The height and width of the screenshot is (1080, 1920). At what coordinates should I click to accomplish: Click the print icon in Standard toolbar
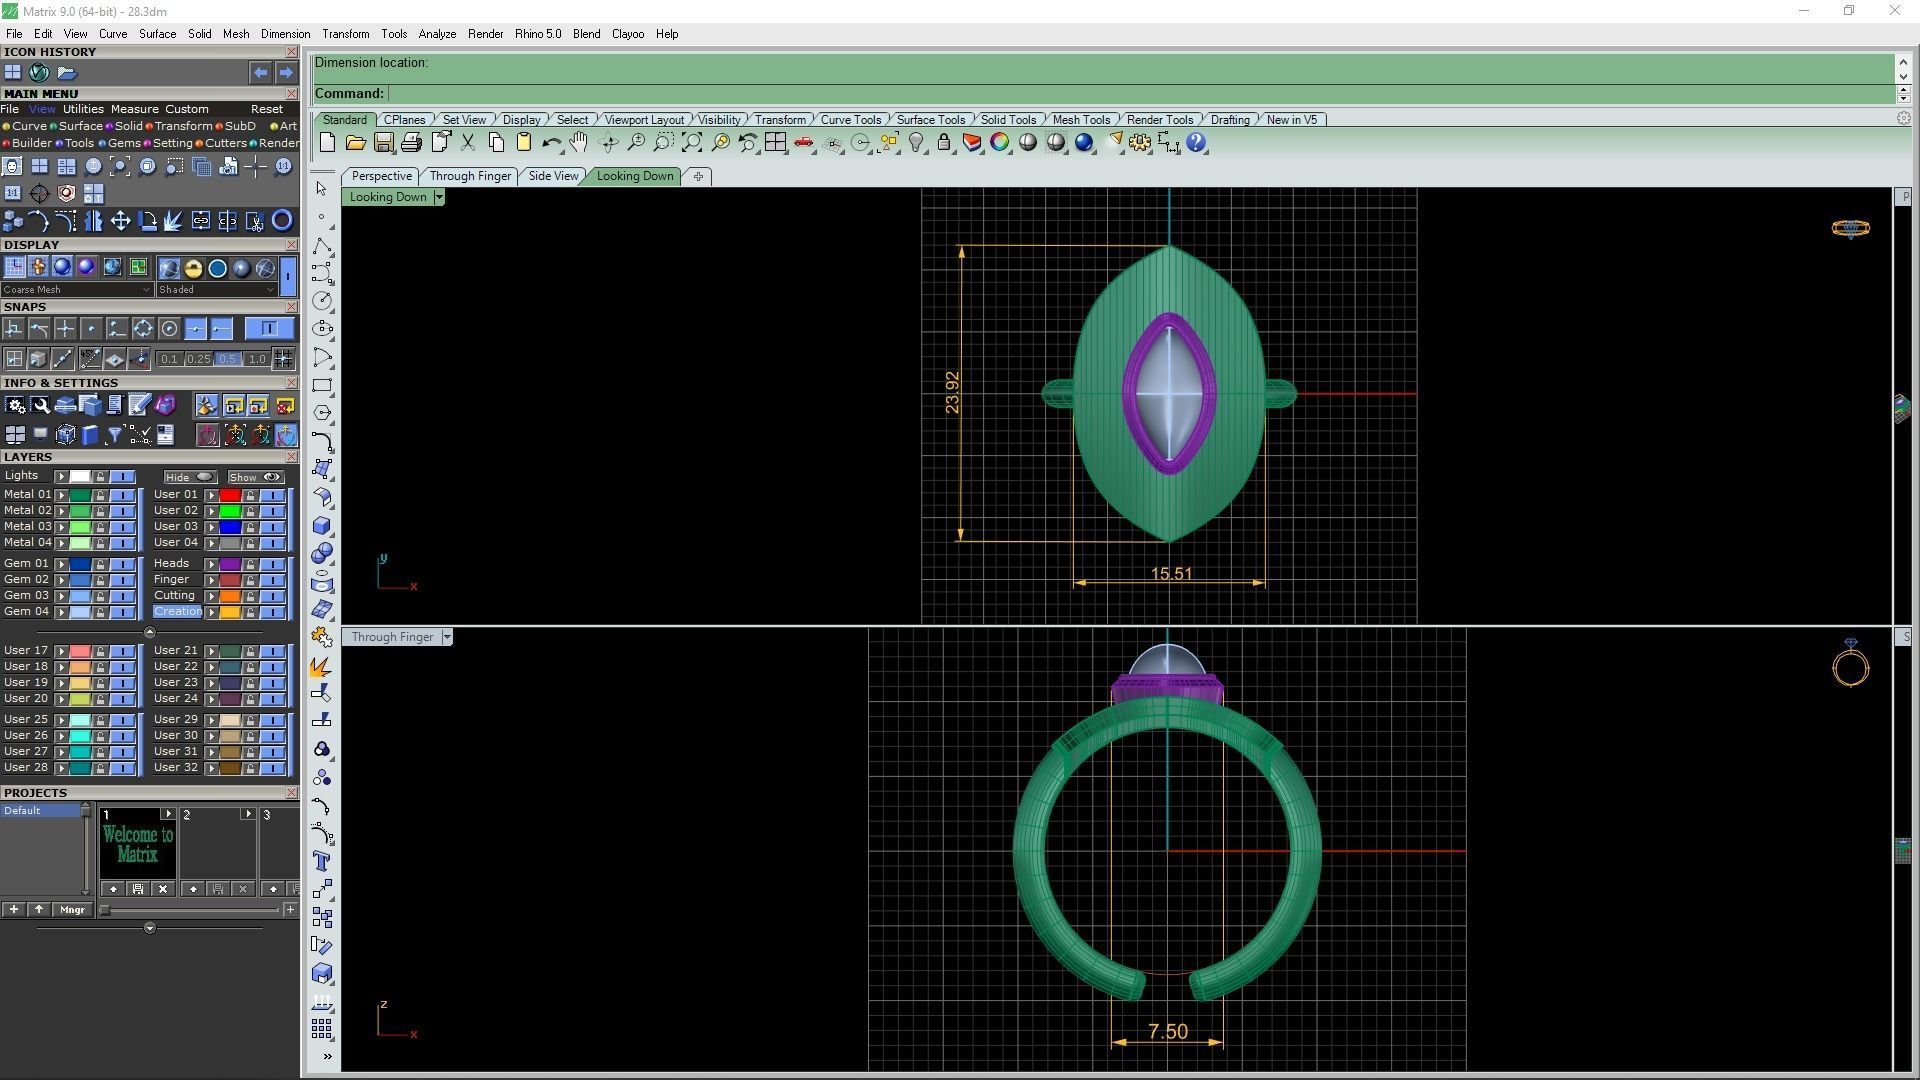(x=411, y=143)
